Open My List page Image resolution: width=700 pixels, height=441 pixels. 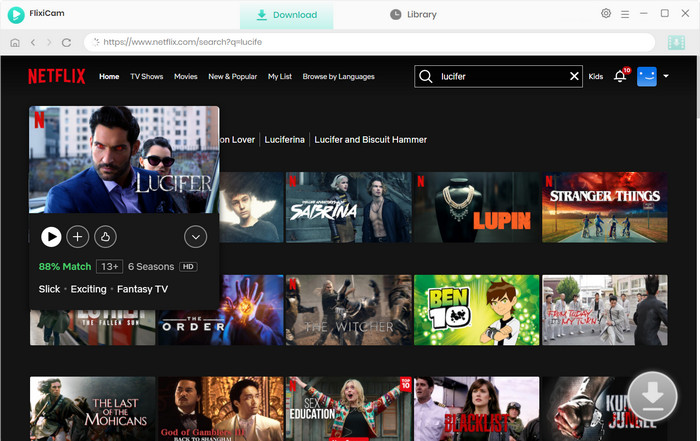click(280, 77)
